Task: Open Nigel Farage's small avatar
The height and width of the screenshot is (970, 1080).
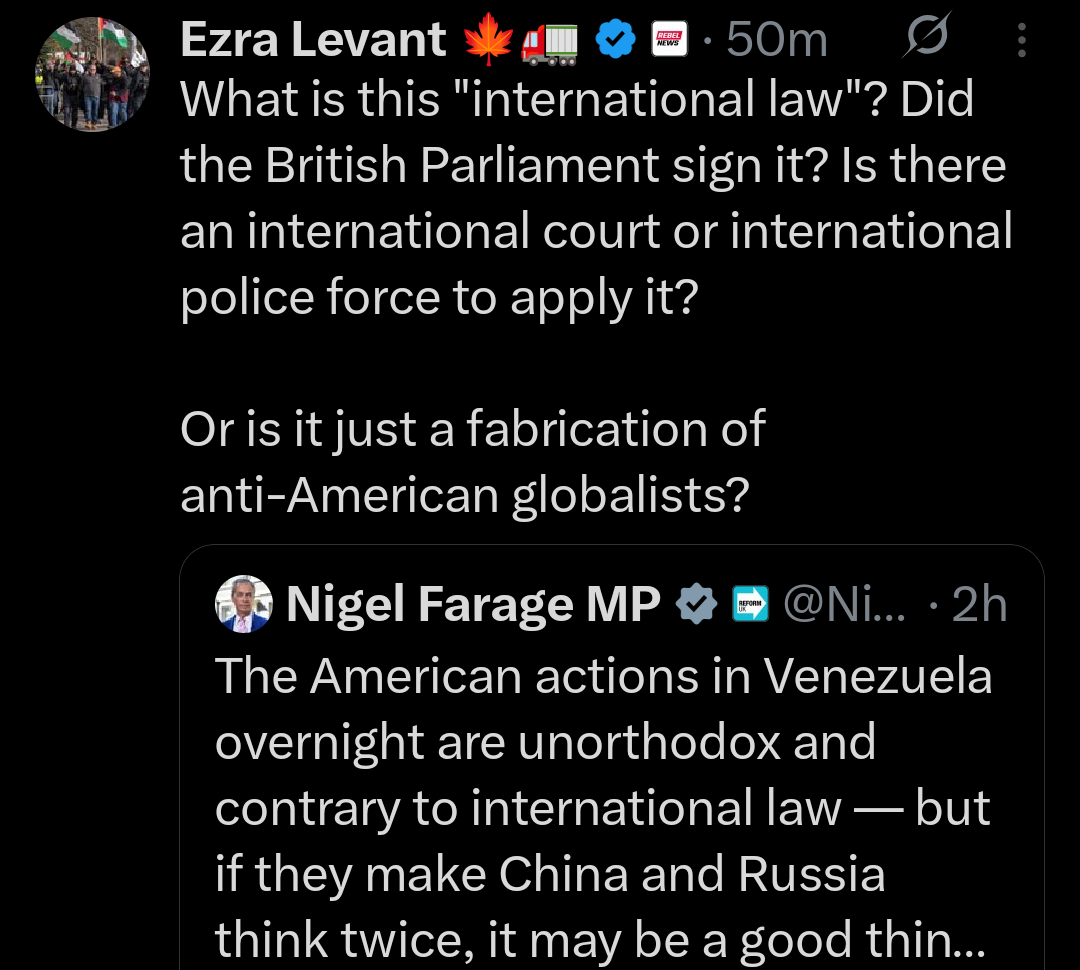Action: click(244, 604)
